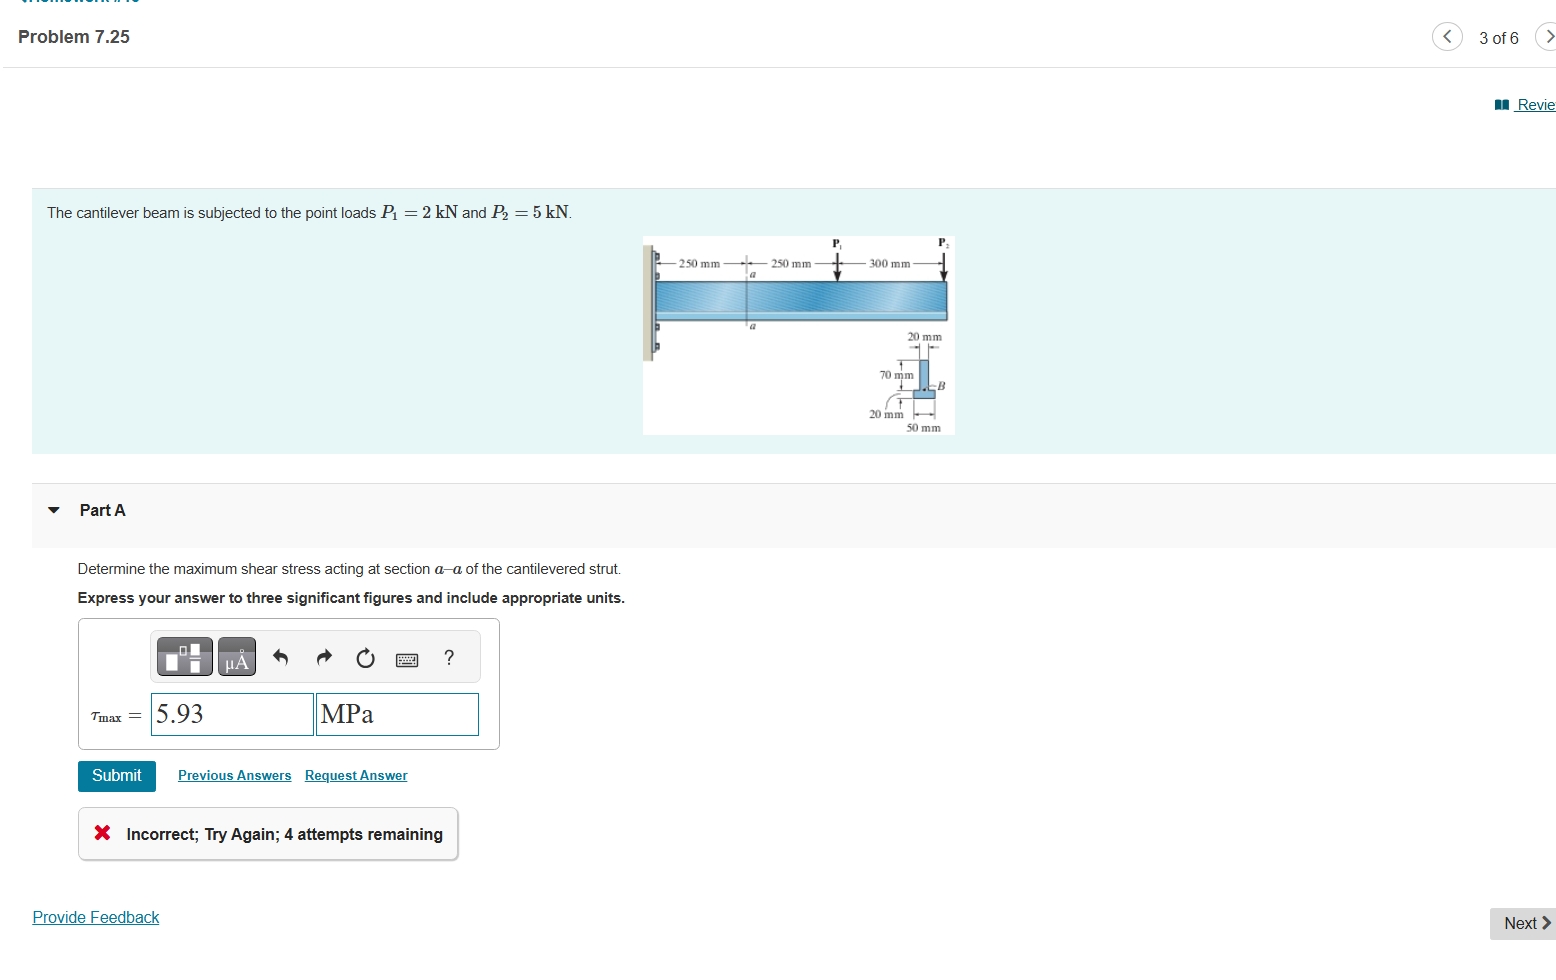Viewport: 1556px width, 980px height.
Task: Click the '3 of 6' page indicator
Action: (1498, 38)
